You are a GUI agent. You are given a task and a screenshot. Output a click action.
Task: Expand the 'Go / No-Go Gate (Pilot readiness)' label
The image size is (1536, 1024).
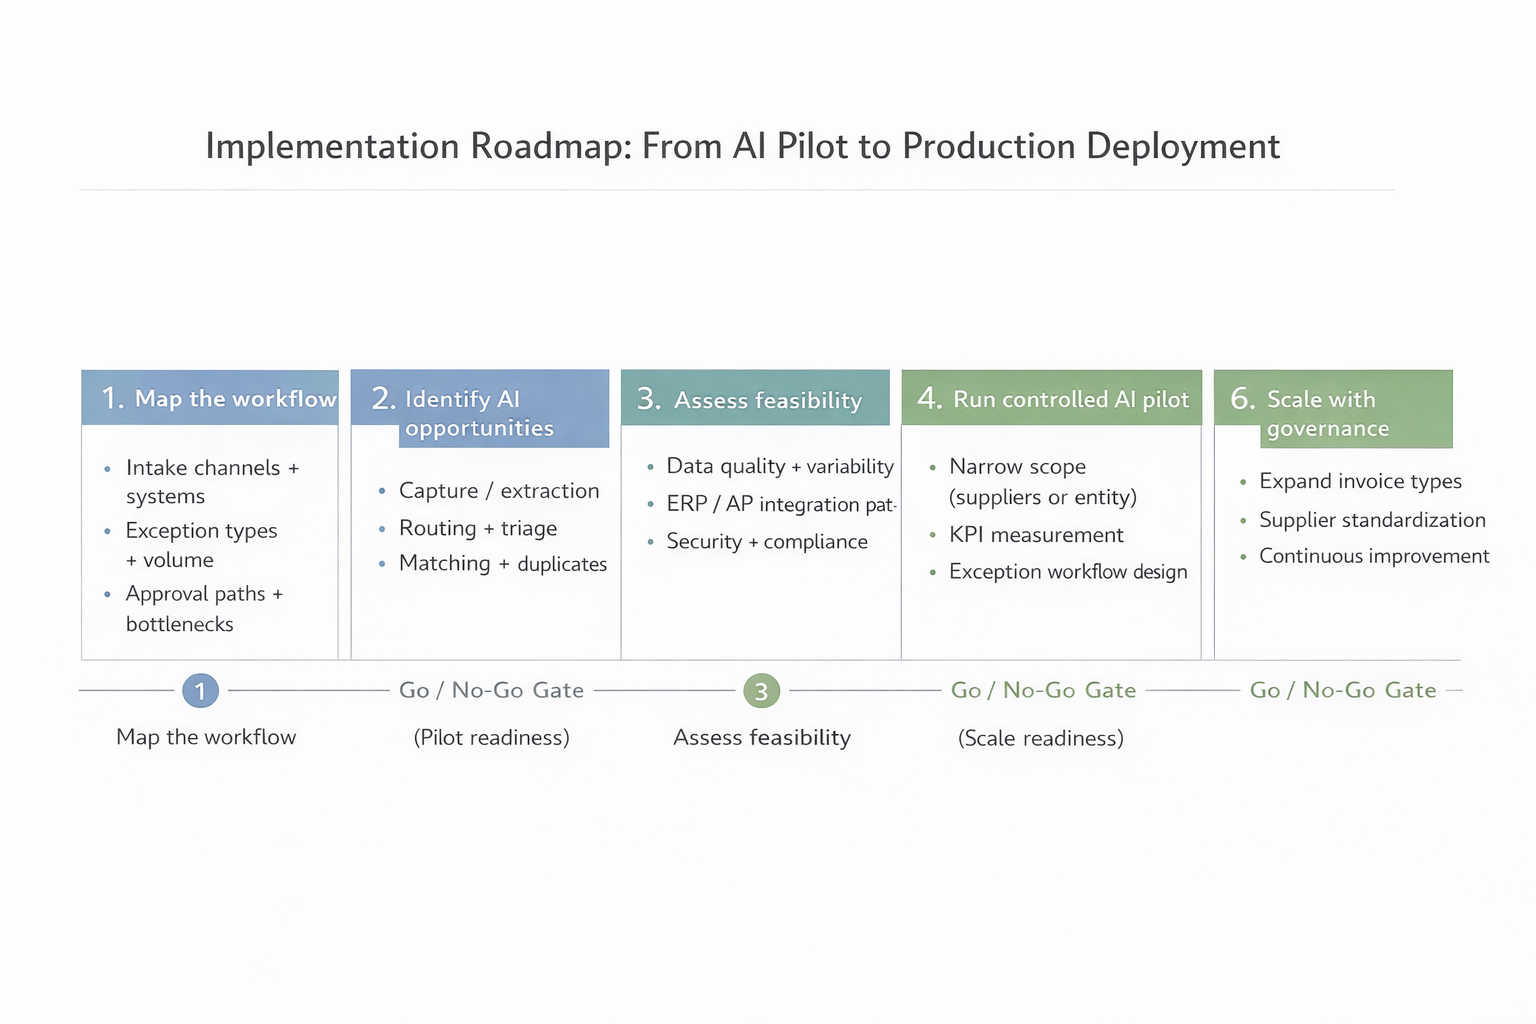491,690
